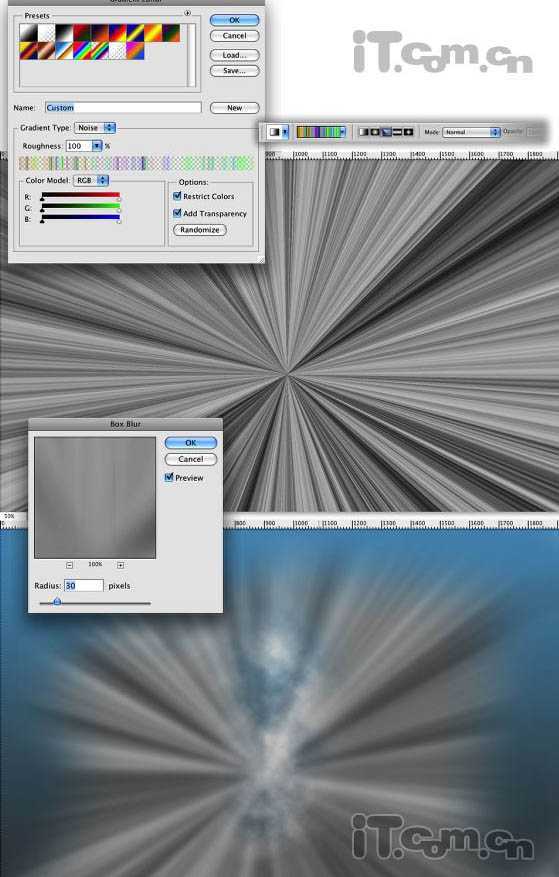Click OK in the Gradient Editor
Viewport: 559px width, 877px height.
(x=234, y=20)
